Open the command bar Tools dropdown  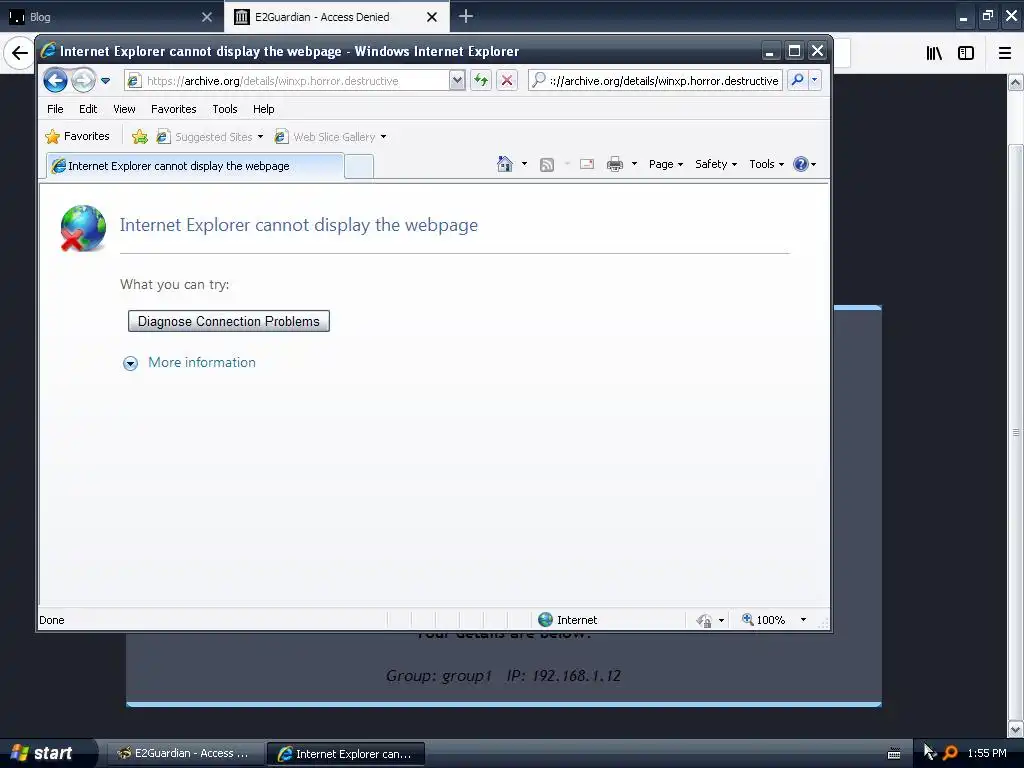766,164
